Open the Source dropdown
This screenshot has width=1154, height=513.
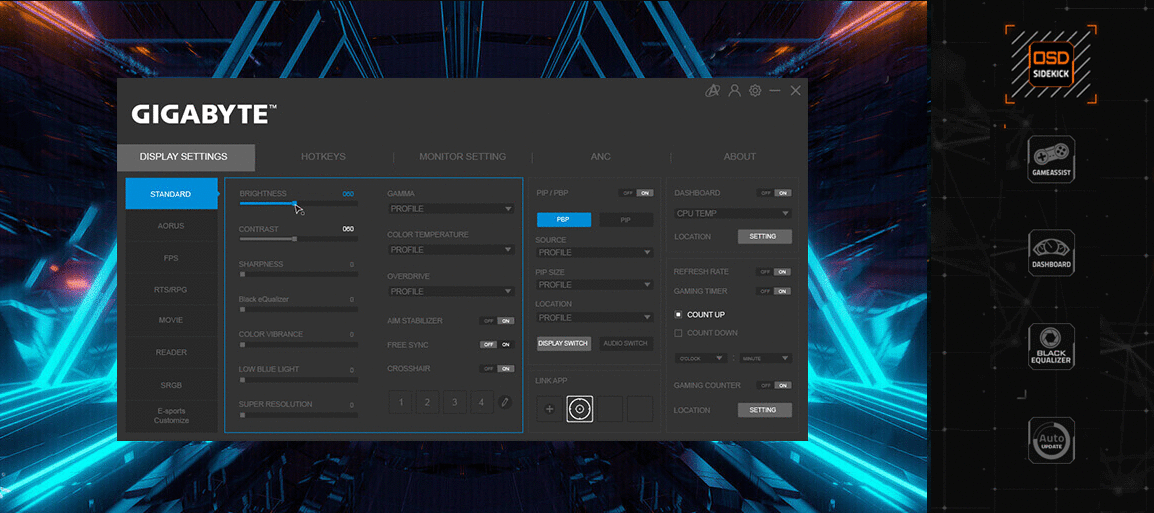pyautogui.click(x=595, y=252)
